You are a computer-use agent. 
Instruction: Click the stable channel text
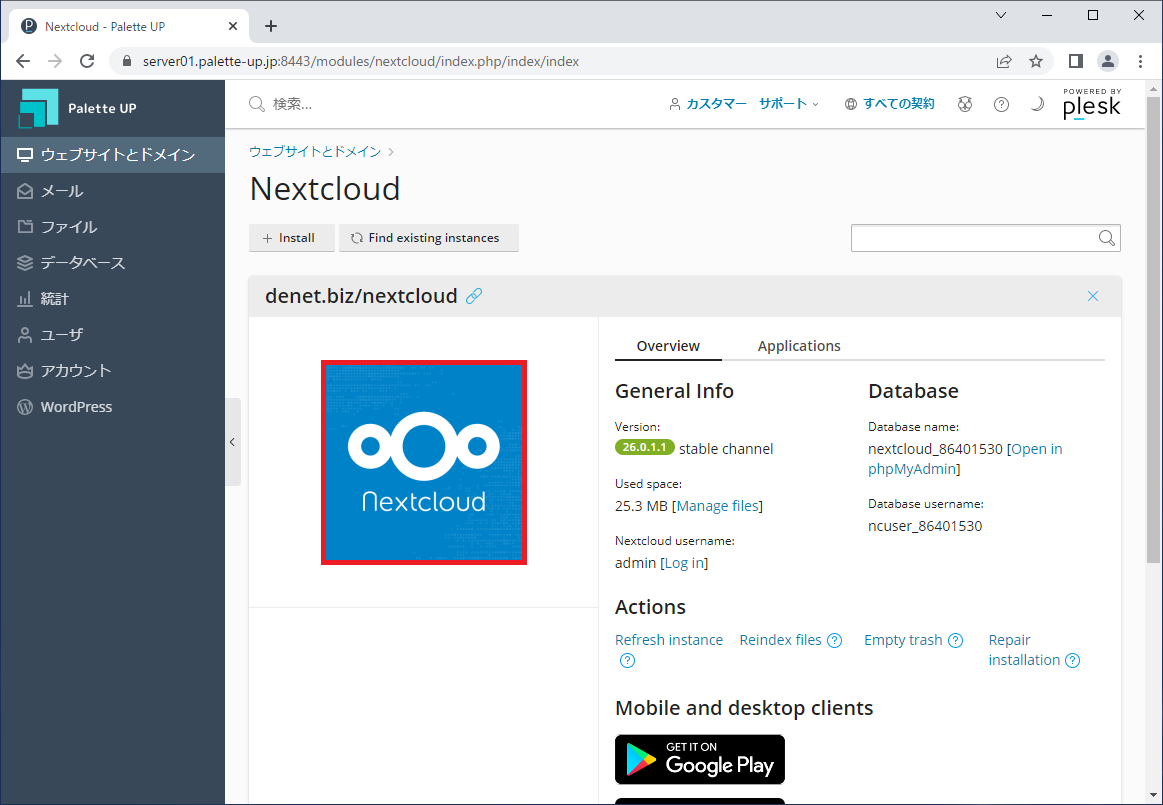725,449
